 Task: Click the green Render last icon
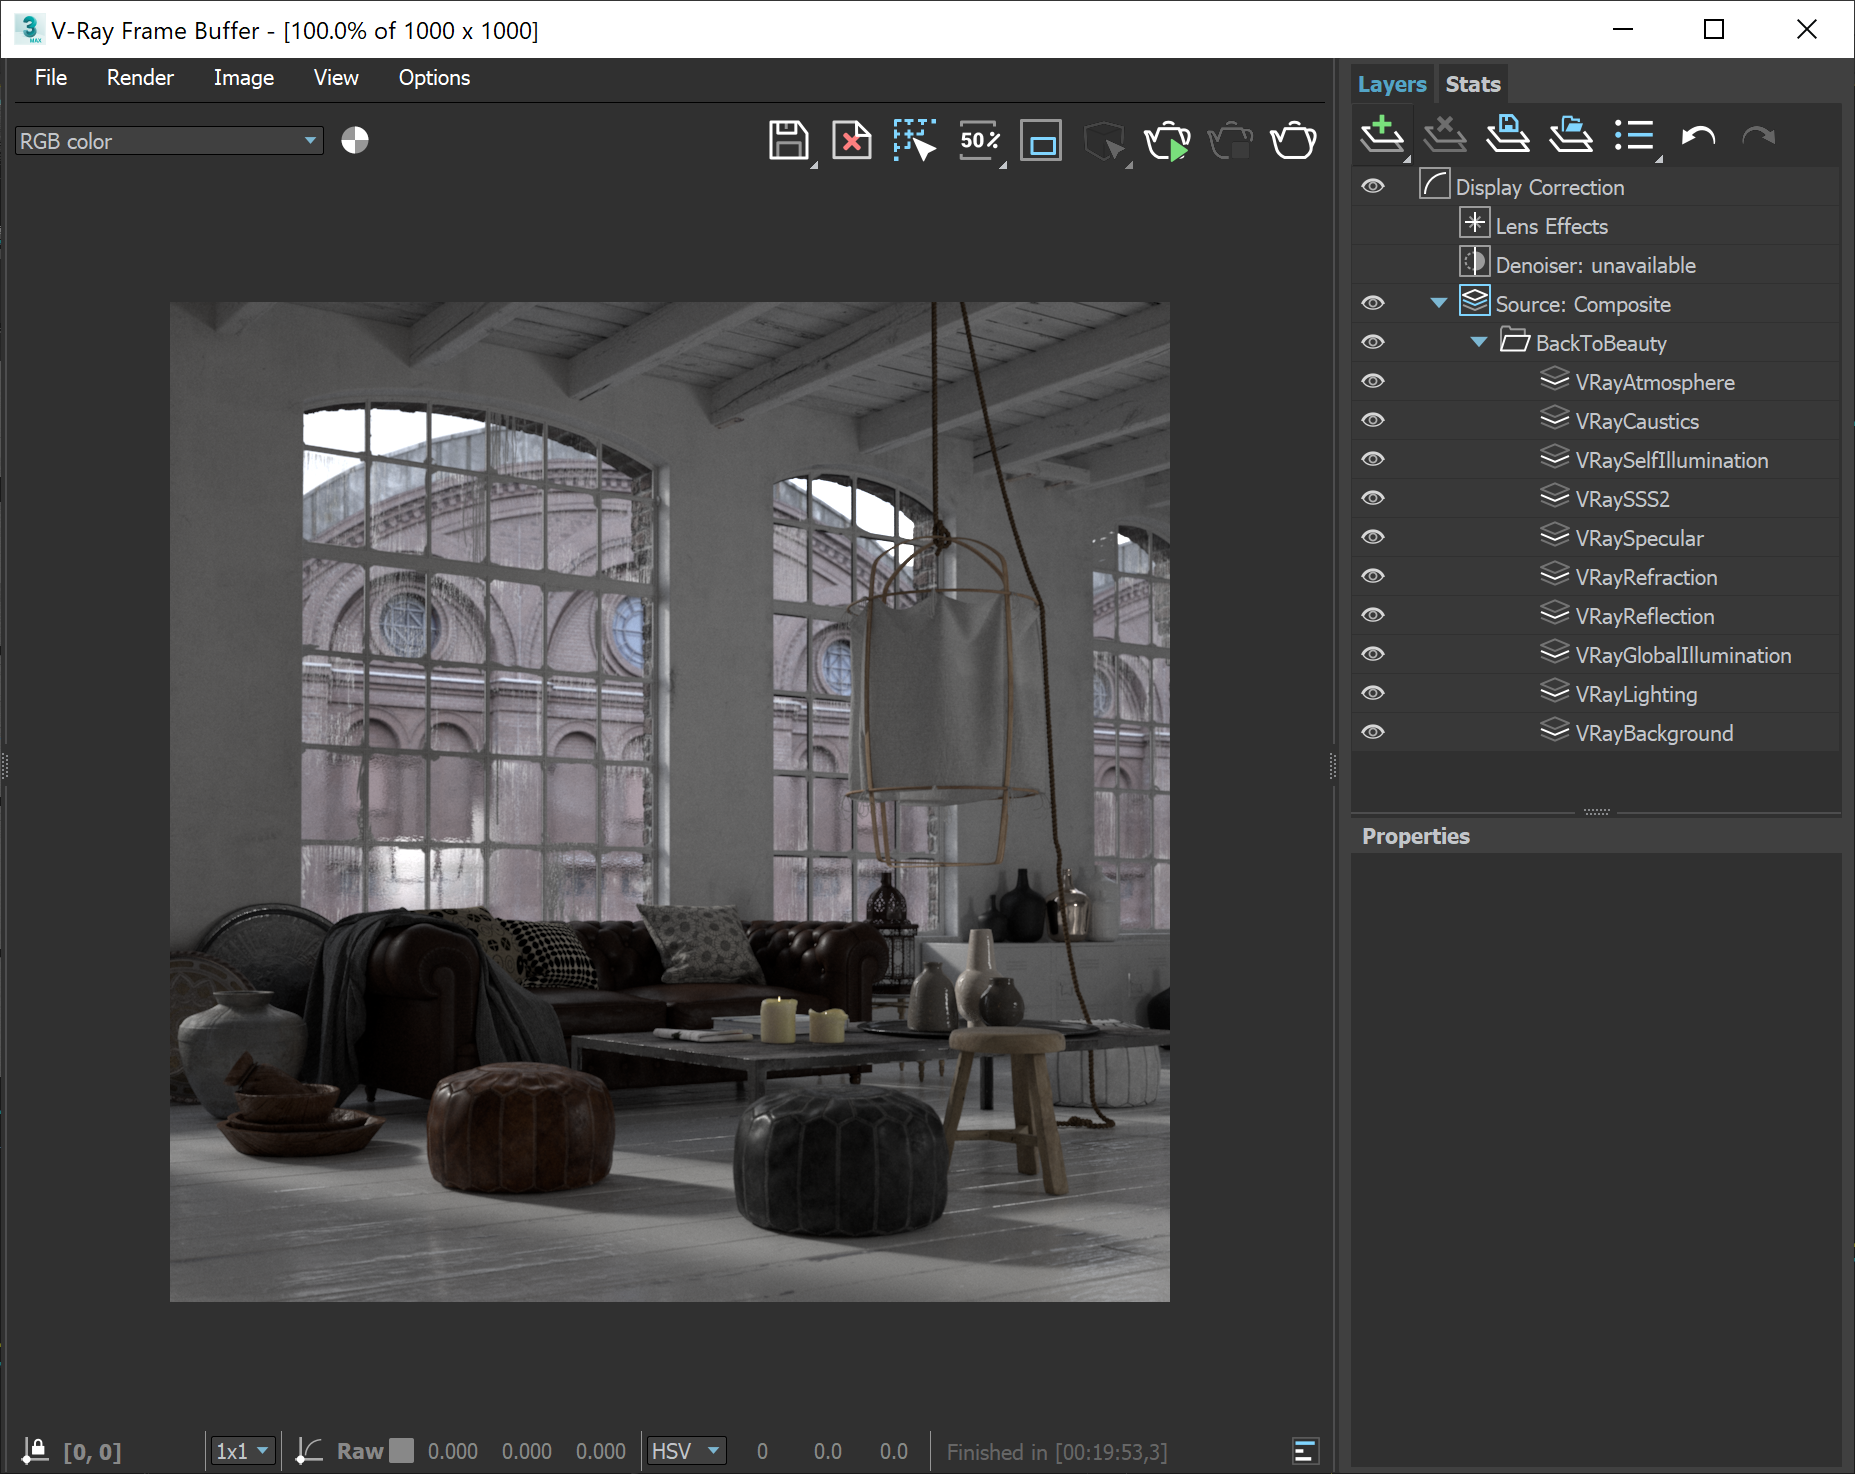[1169, 140]
